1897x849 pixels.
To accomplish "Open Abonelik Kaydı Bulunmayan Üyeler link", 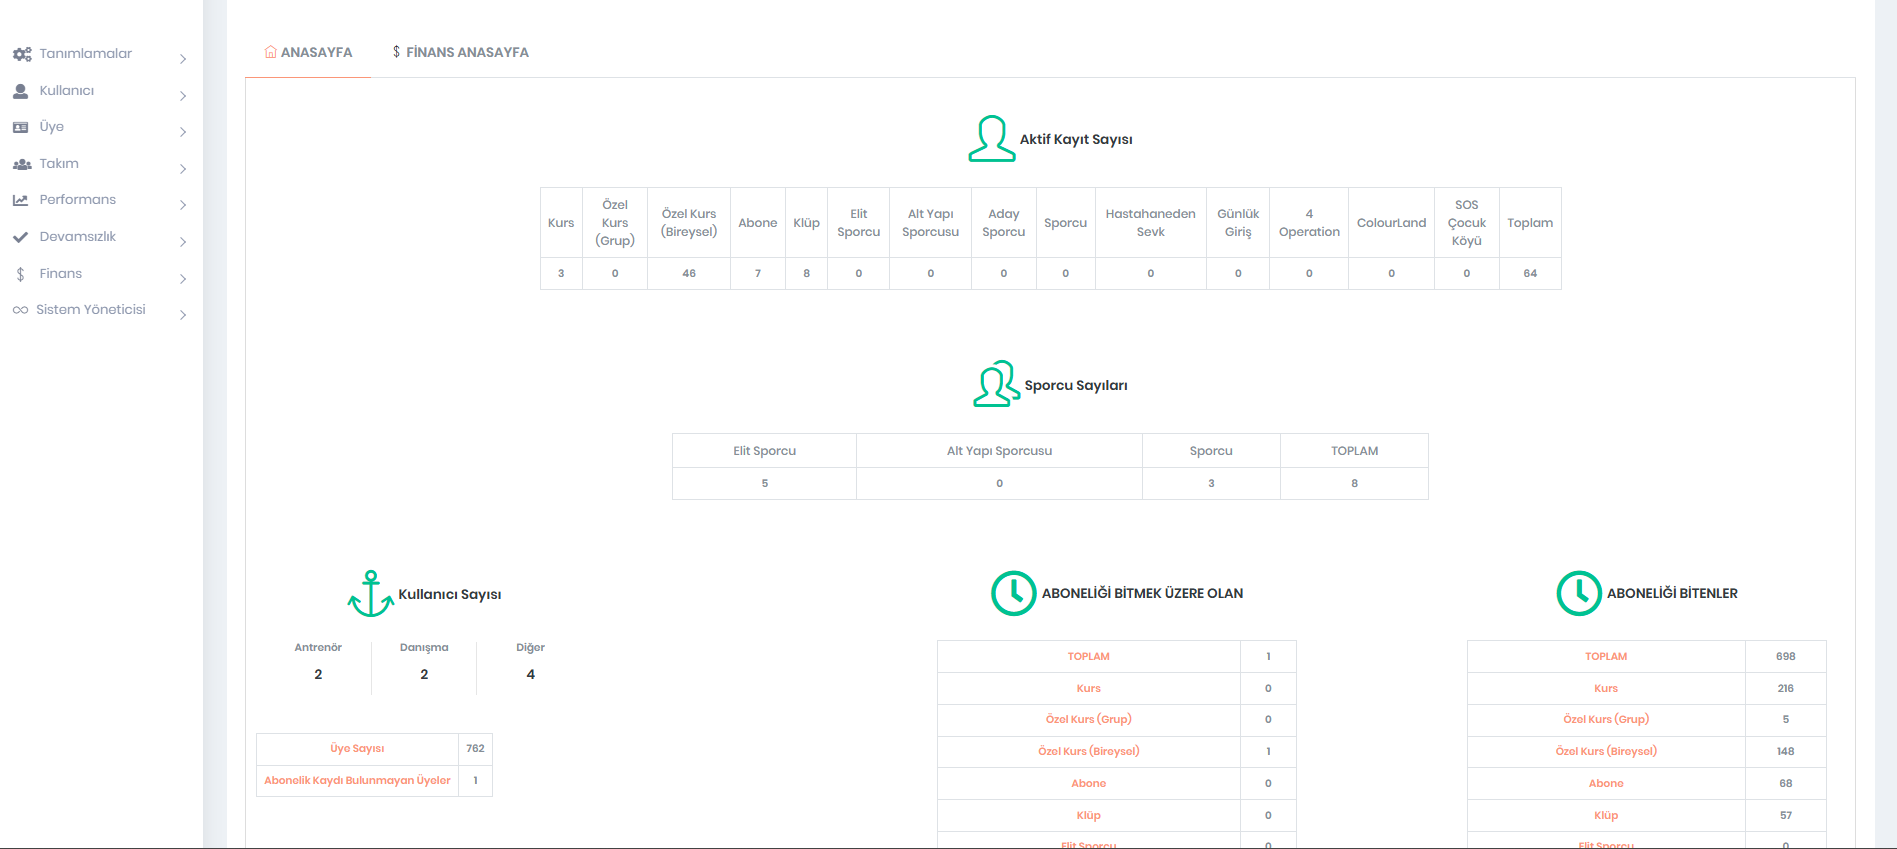I will 357,780.
